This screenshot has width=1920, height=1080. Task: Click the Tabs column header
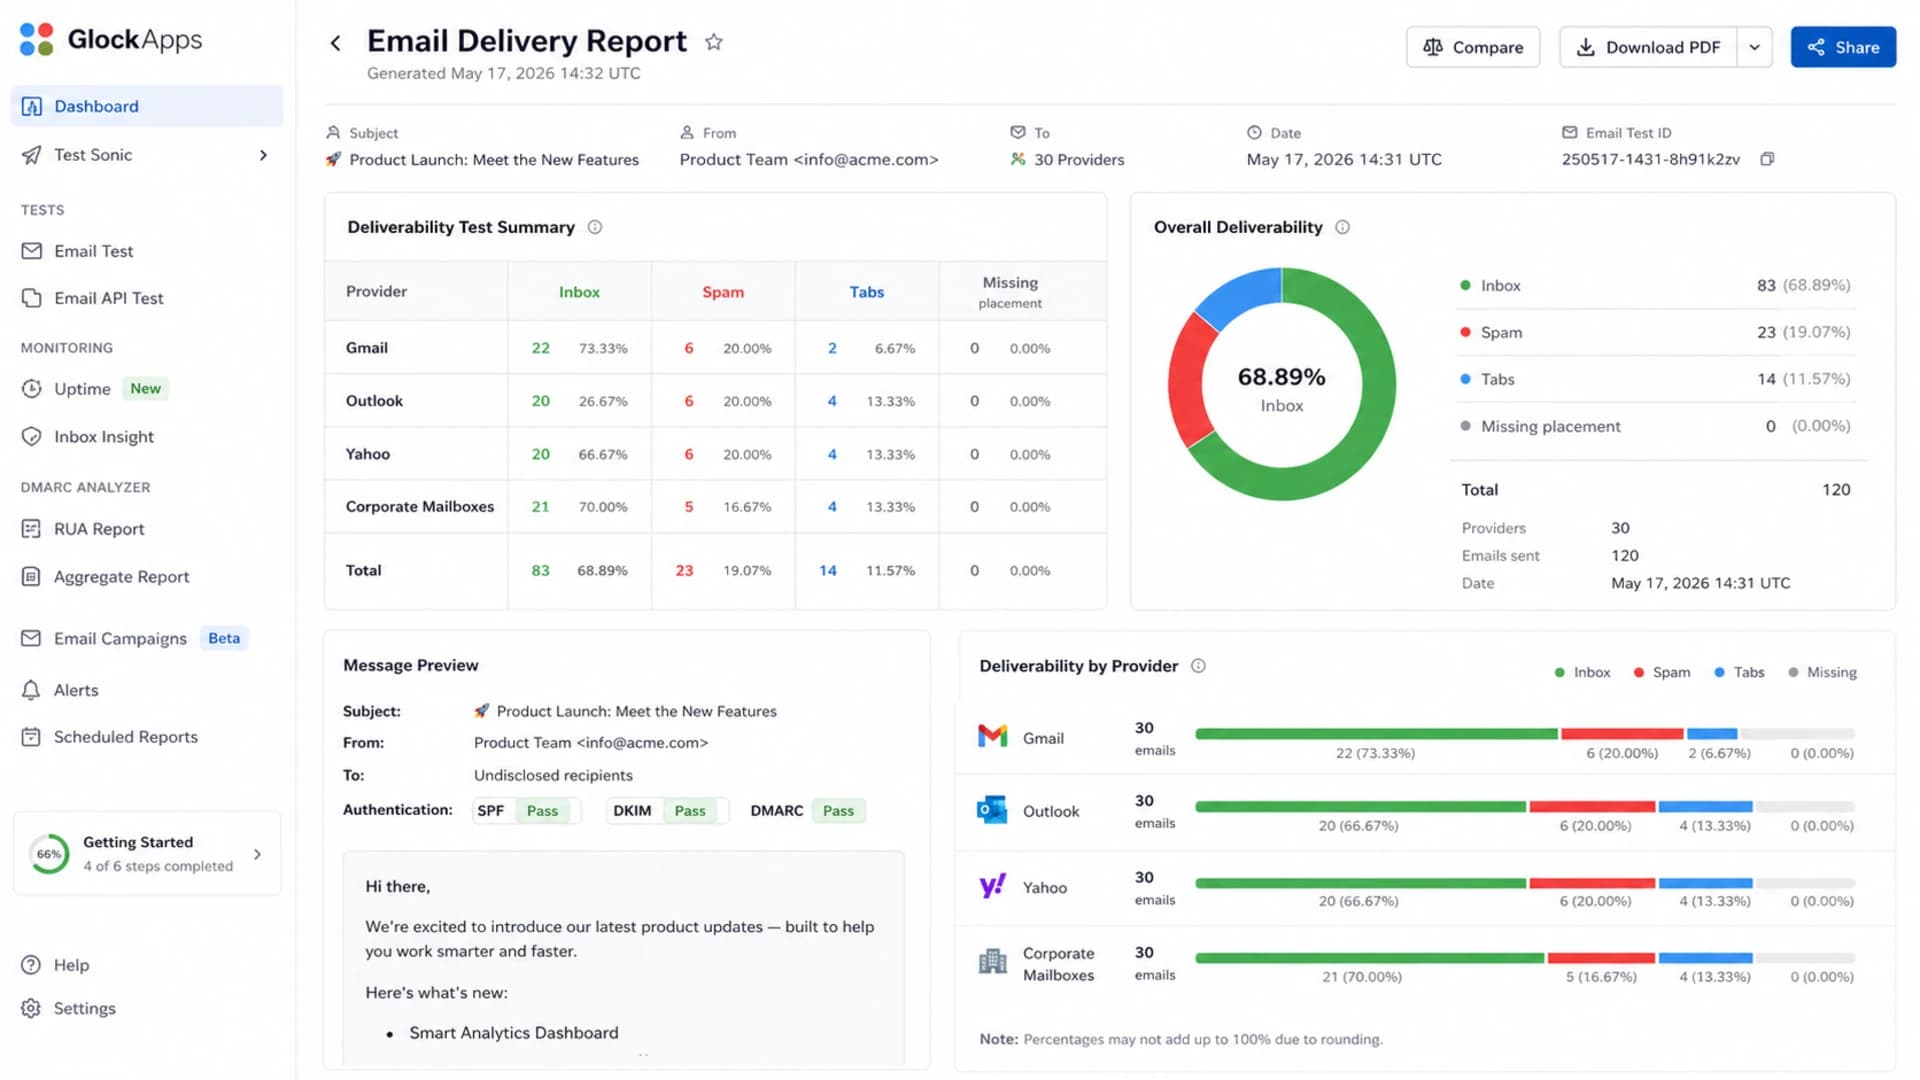(x=867, y=292)
